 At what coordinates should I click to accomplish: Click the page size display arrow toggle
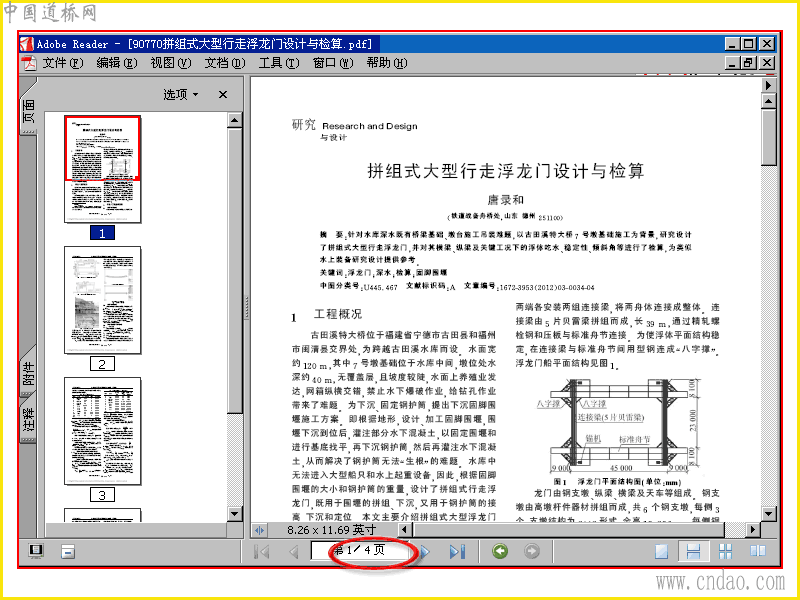click(x=259, y=530)
